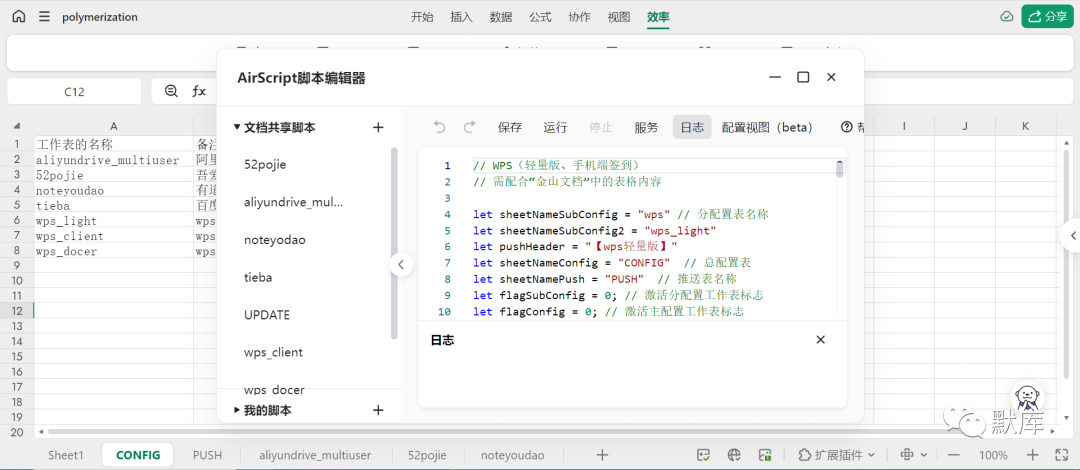
Task: Select the noteyodao script
Action: [275, 240]
